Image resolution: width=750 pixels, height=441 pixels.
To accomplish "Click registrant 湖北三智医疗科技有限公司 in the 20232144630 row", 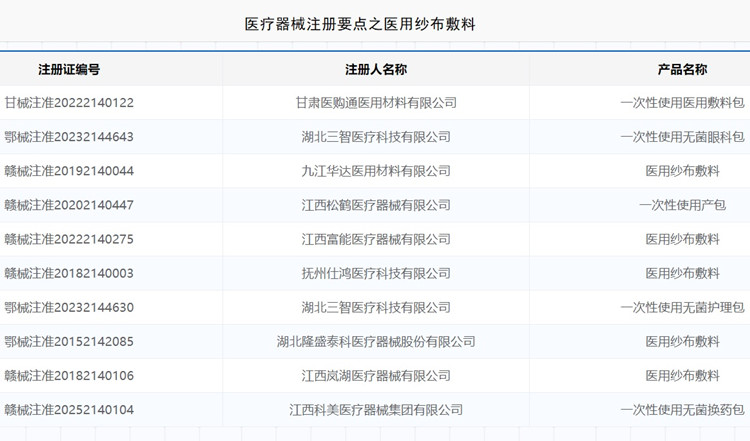I will 376,308.
